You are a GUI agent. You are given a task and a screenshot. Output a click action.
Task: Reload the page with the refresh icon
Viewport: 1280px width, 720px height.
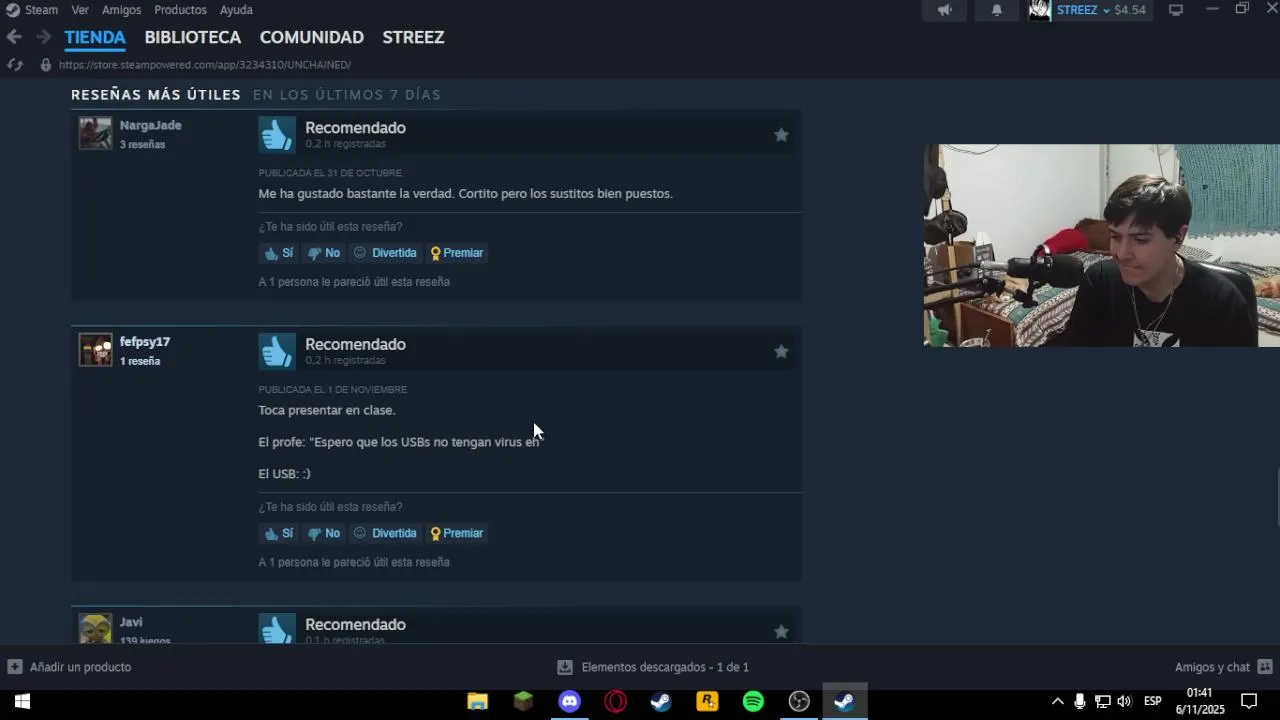coord(14,64)
